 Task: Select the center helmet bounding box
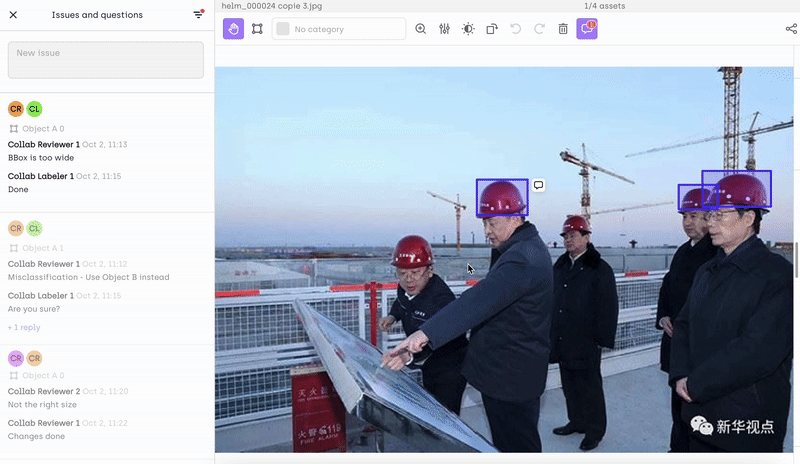click(502, 198)
